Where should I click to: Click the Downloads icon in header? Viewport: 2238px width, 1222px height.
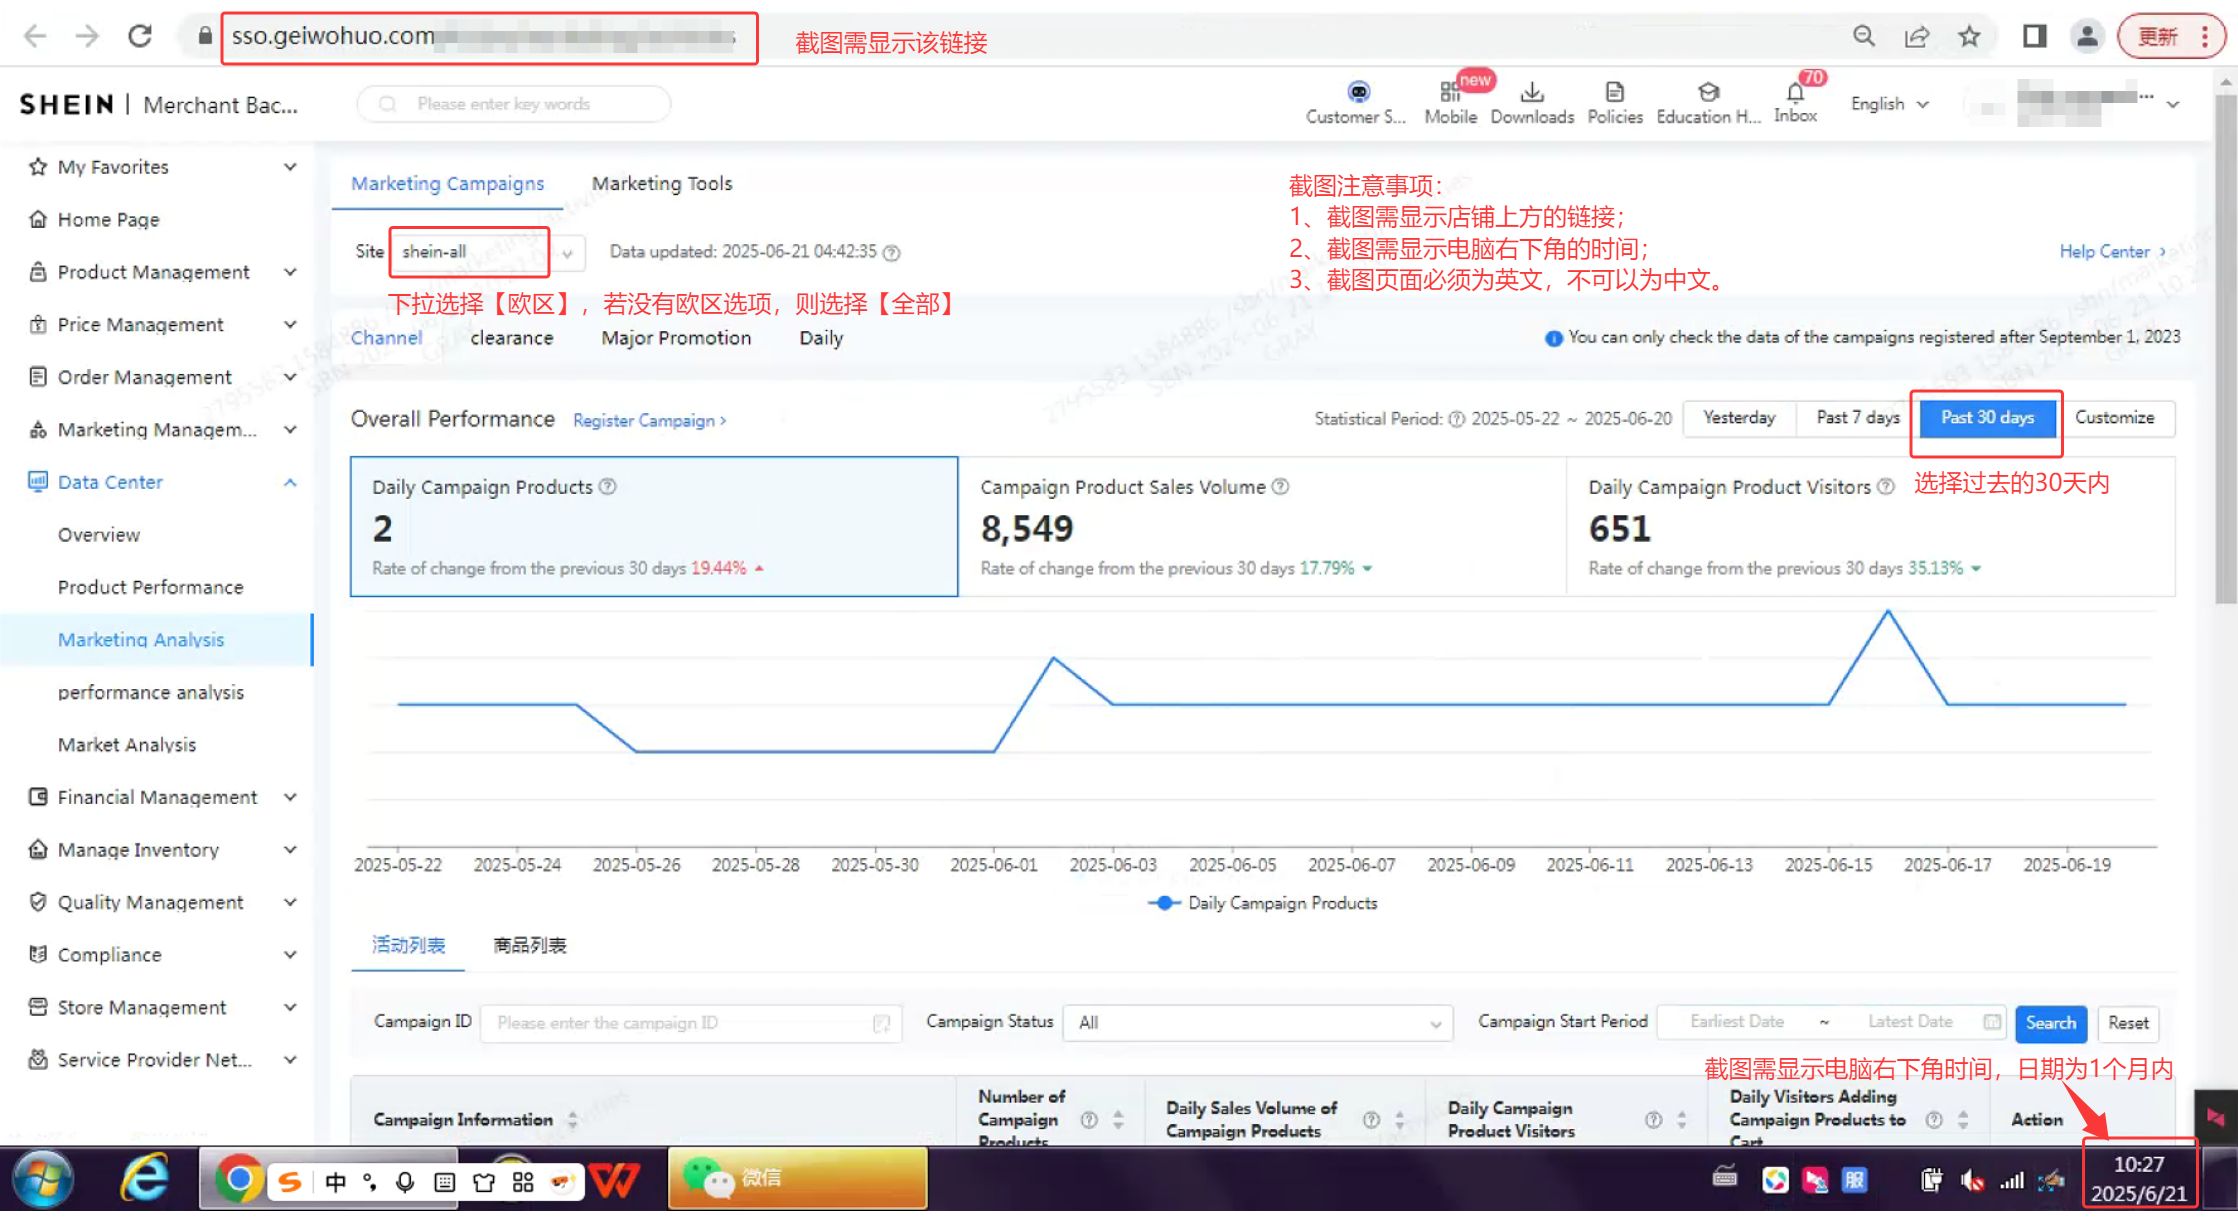(1531, 93)
